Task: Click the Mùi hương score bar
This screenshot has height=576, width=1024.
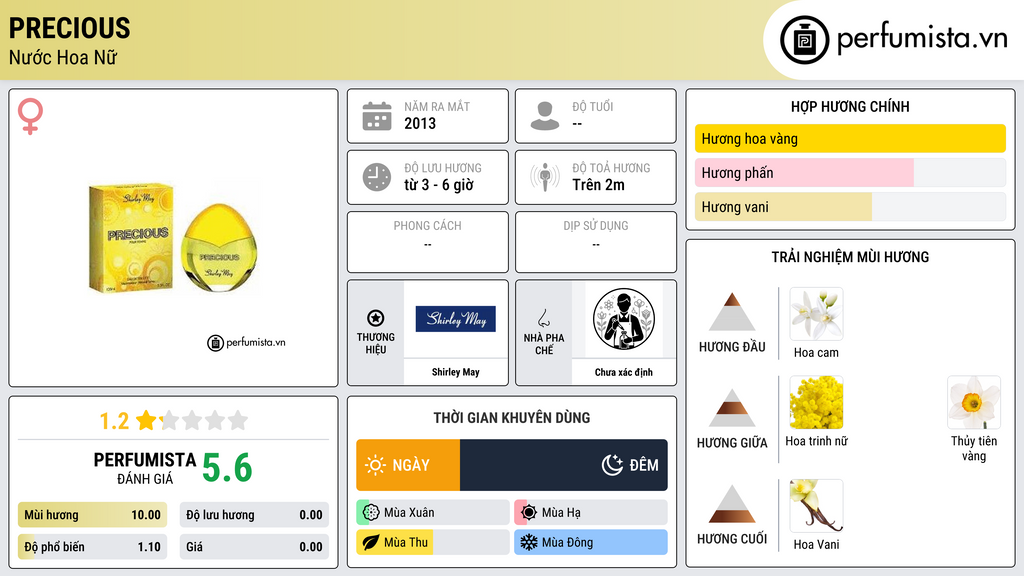Action: click(92, 515)
